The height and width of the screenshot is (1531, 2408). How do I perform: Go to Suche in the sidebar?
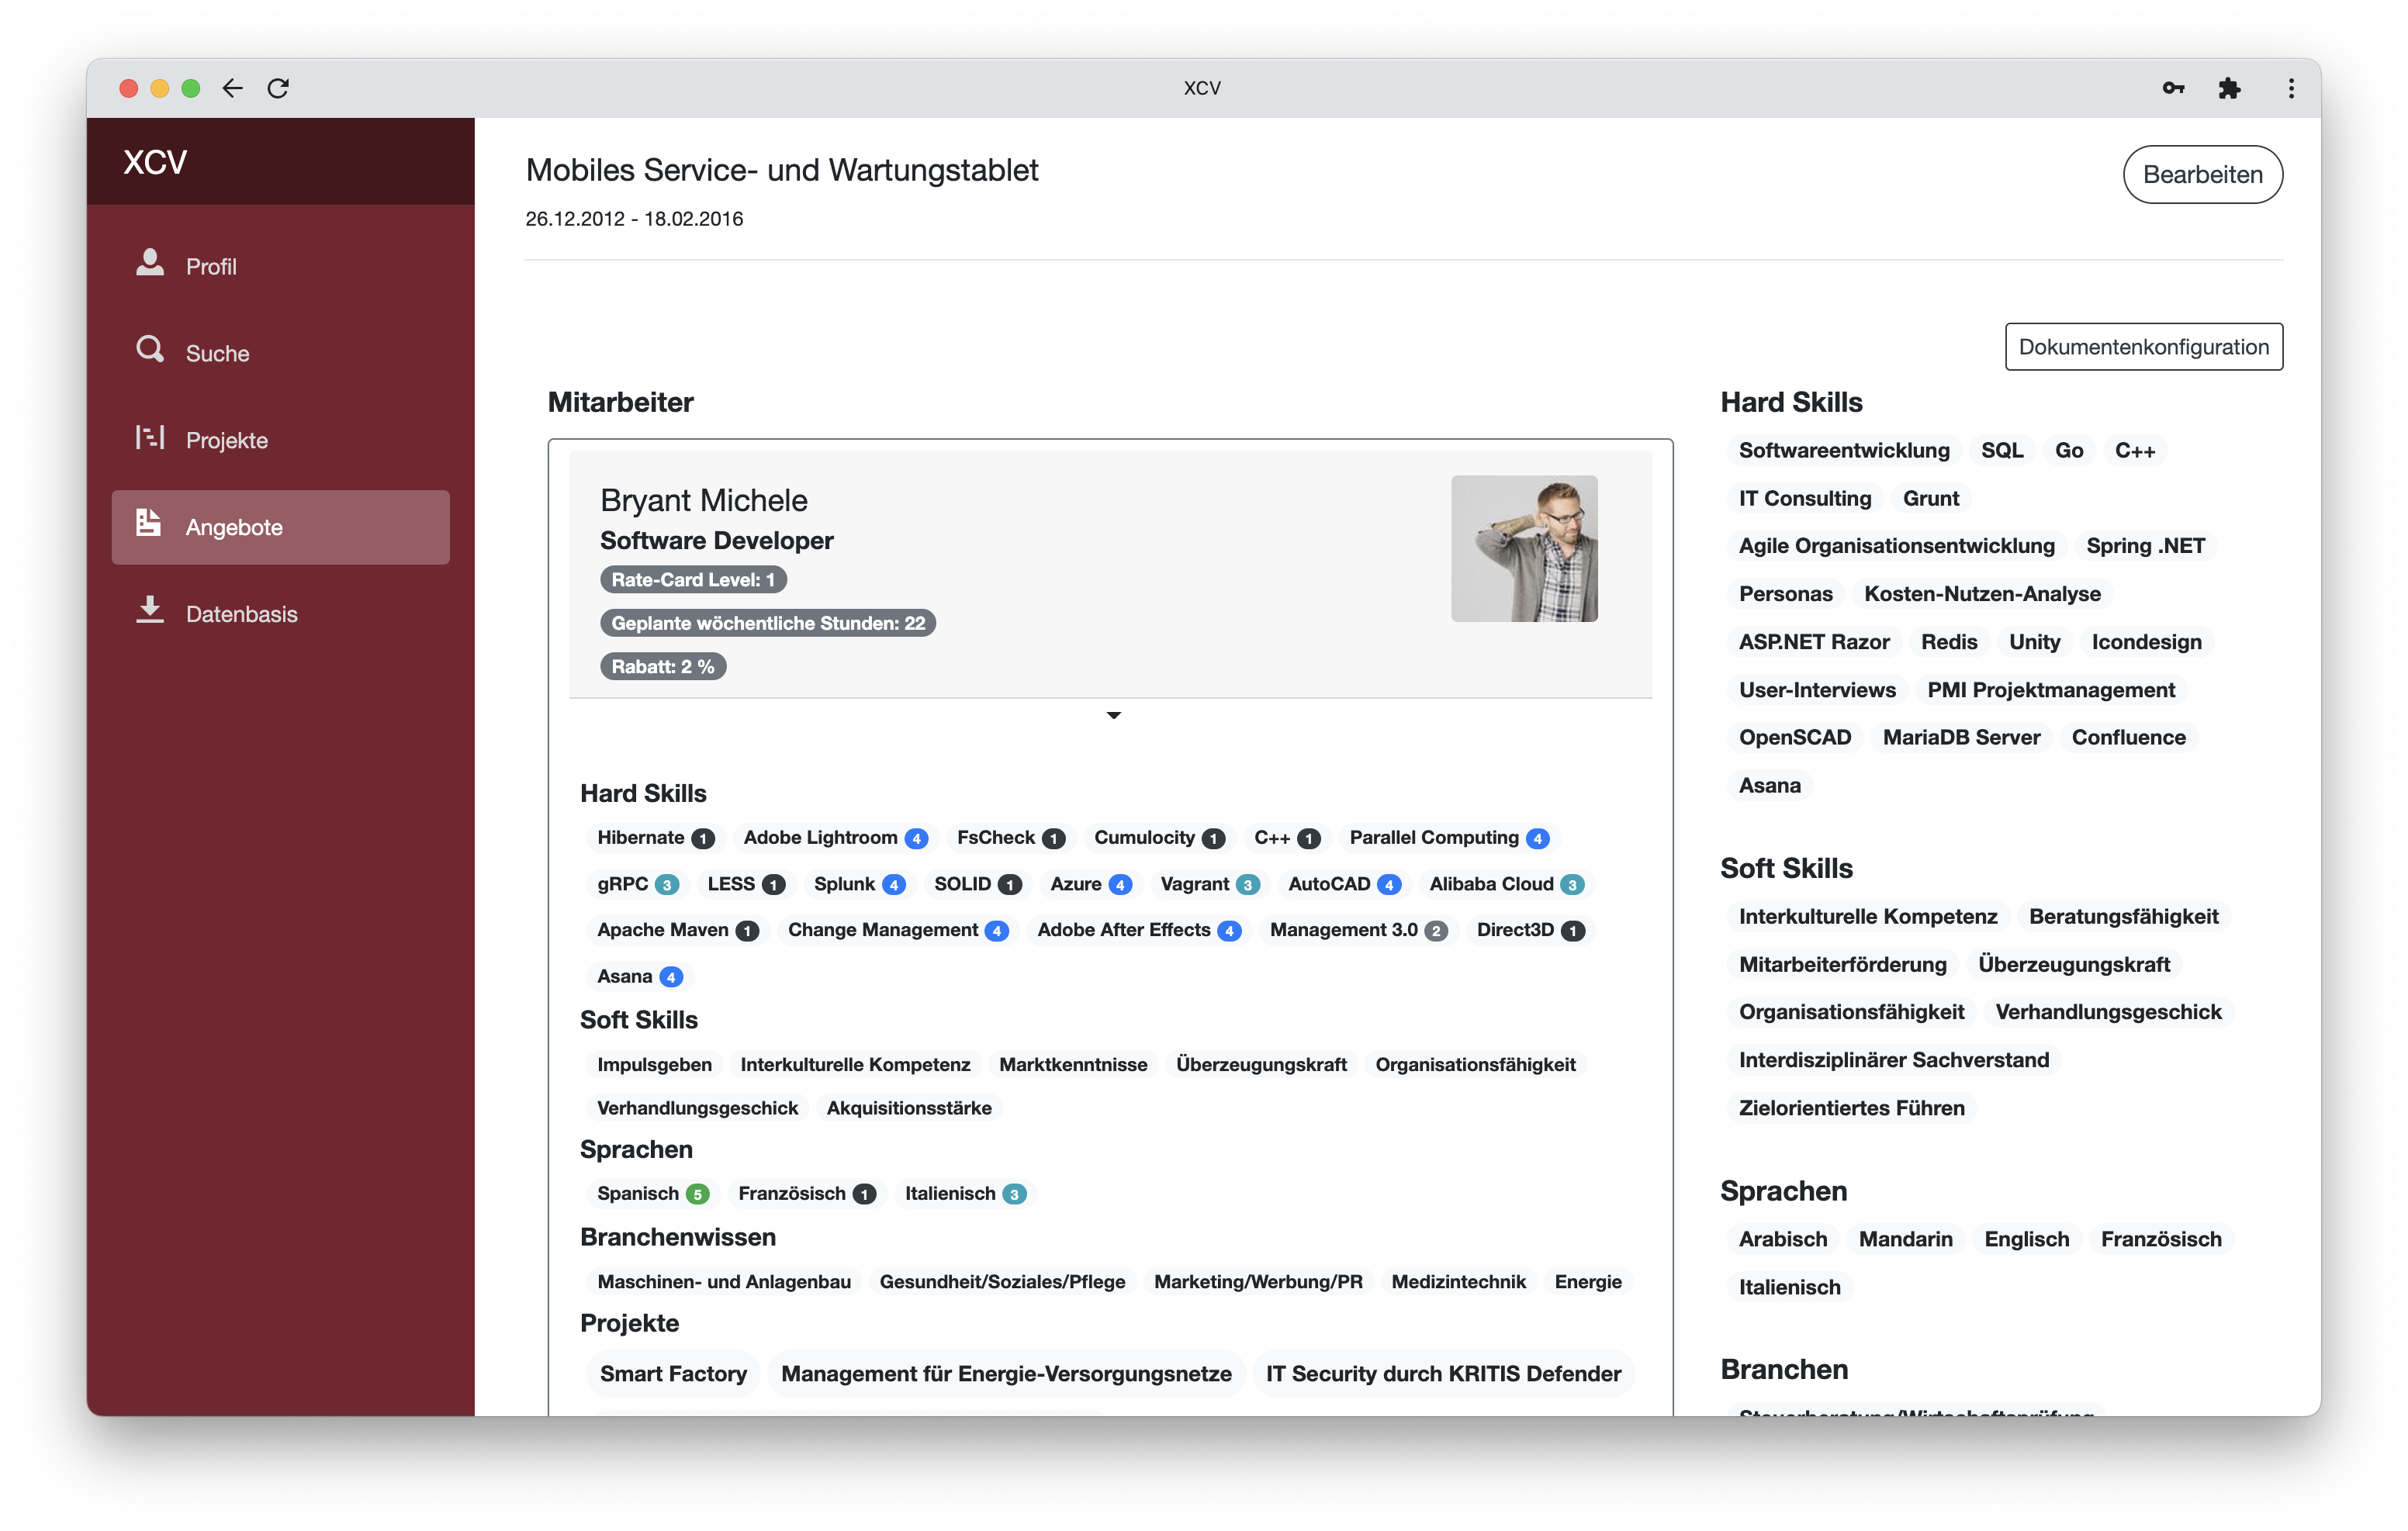[x=280, y=353]
